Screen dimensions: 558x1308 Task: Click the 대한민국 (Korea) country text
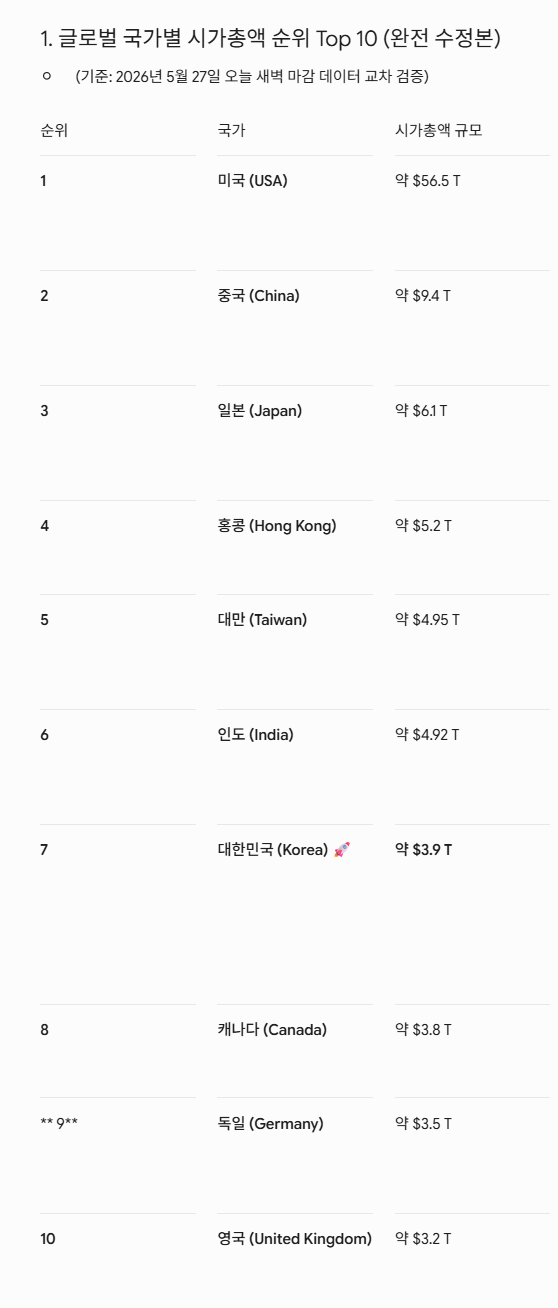(272, 850)
